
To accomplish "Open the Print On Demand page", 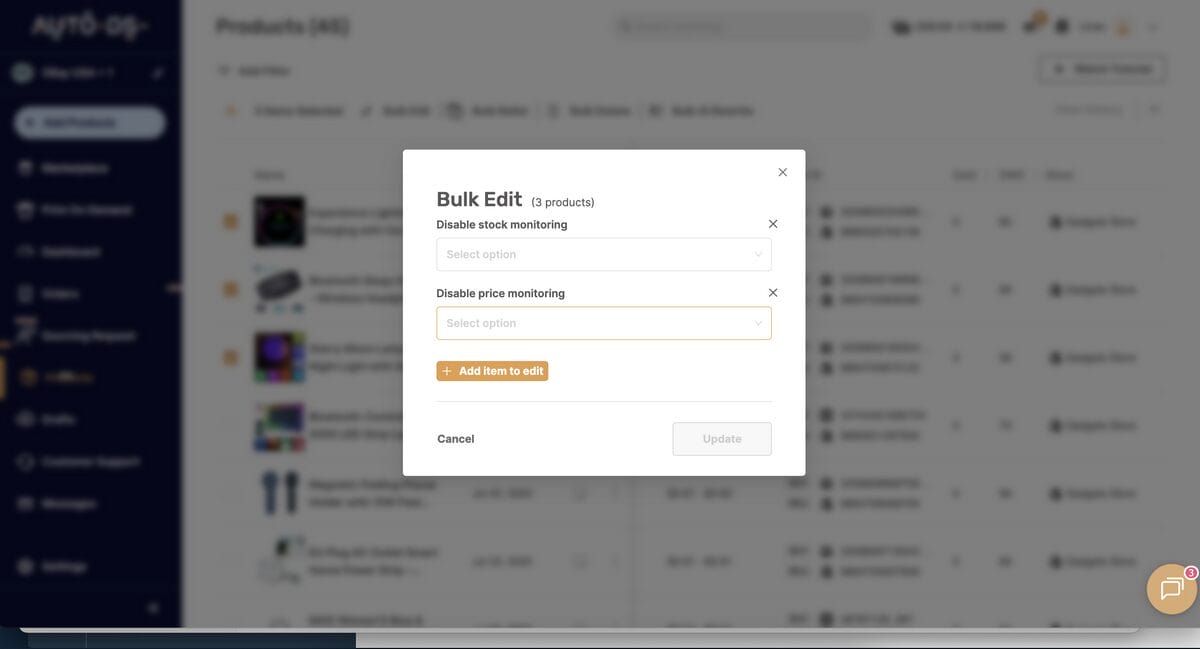I will pyautogui.click(x=78, y=210).
